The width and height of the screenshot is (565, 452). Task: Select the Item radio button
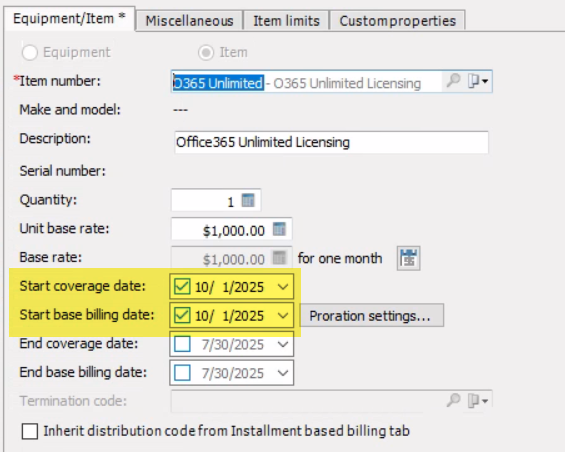click(x=206, y=53)
